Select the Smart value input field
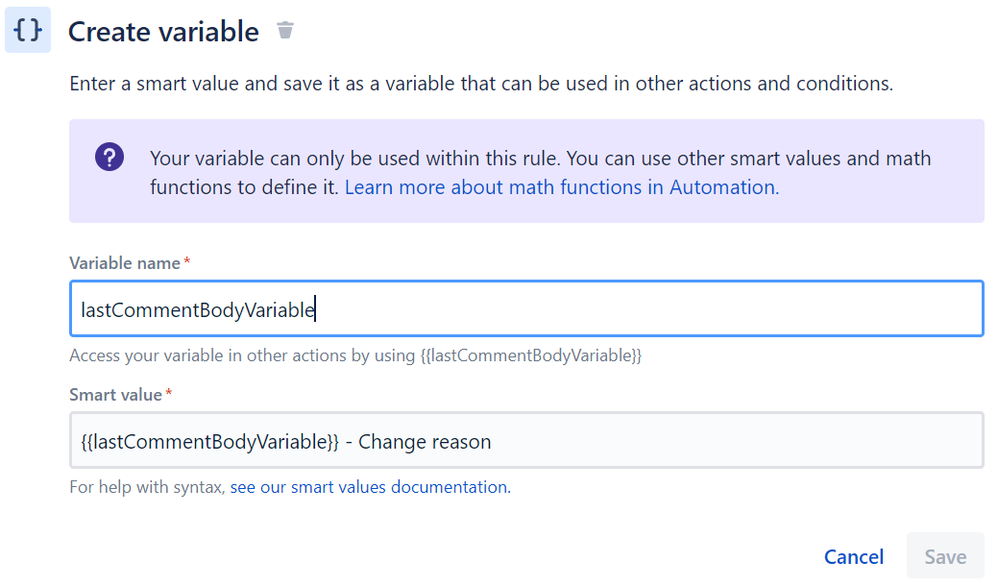998x588 pixels. coord(500,440)
